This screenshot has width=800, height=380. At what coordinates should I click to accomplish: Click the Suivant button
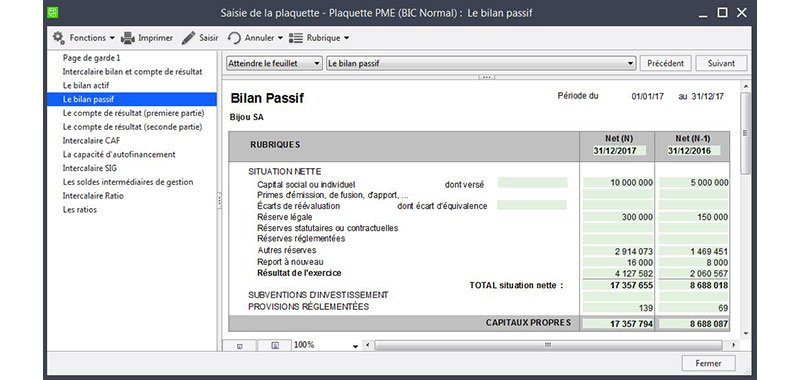point(721,63)
